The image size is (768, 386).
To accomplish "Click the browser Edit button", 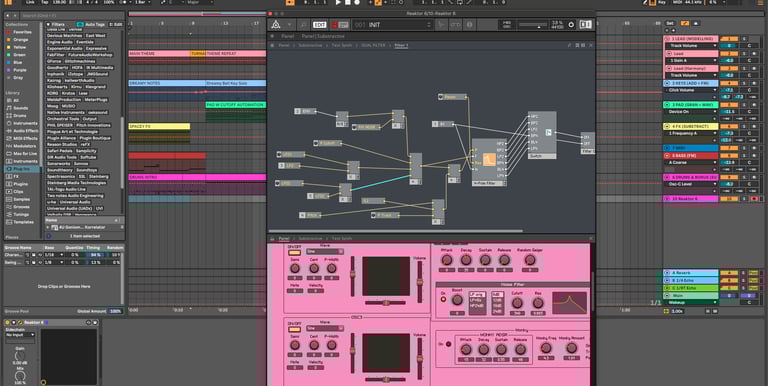I will point(116,24).
